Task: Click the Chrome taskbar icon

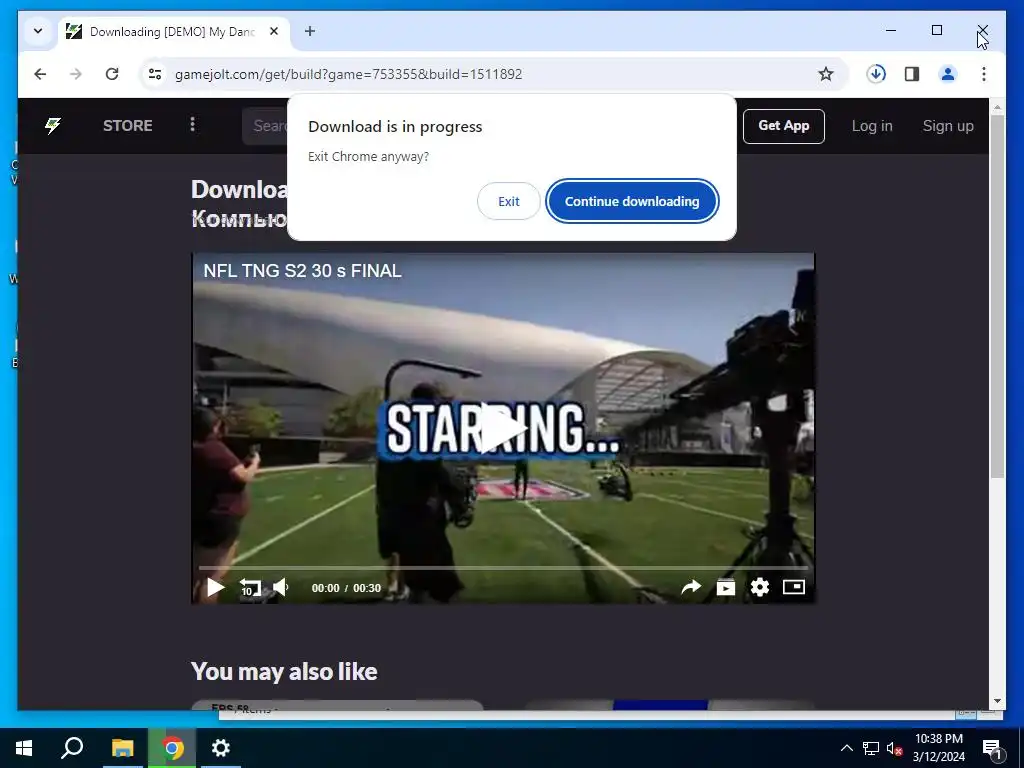Action: pos(172,748)
